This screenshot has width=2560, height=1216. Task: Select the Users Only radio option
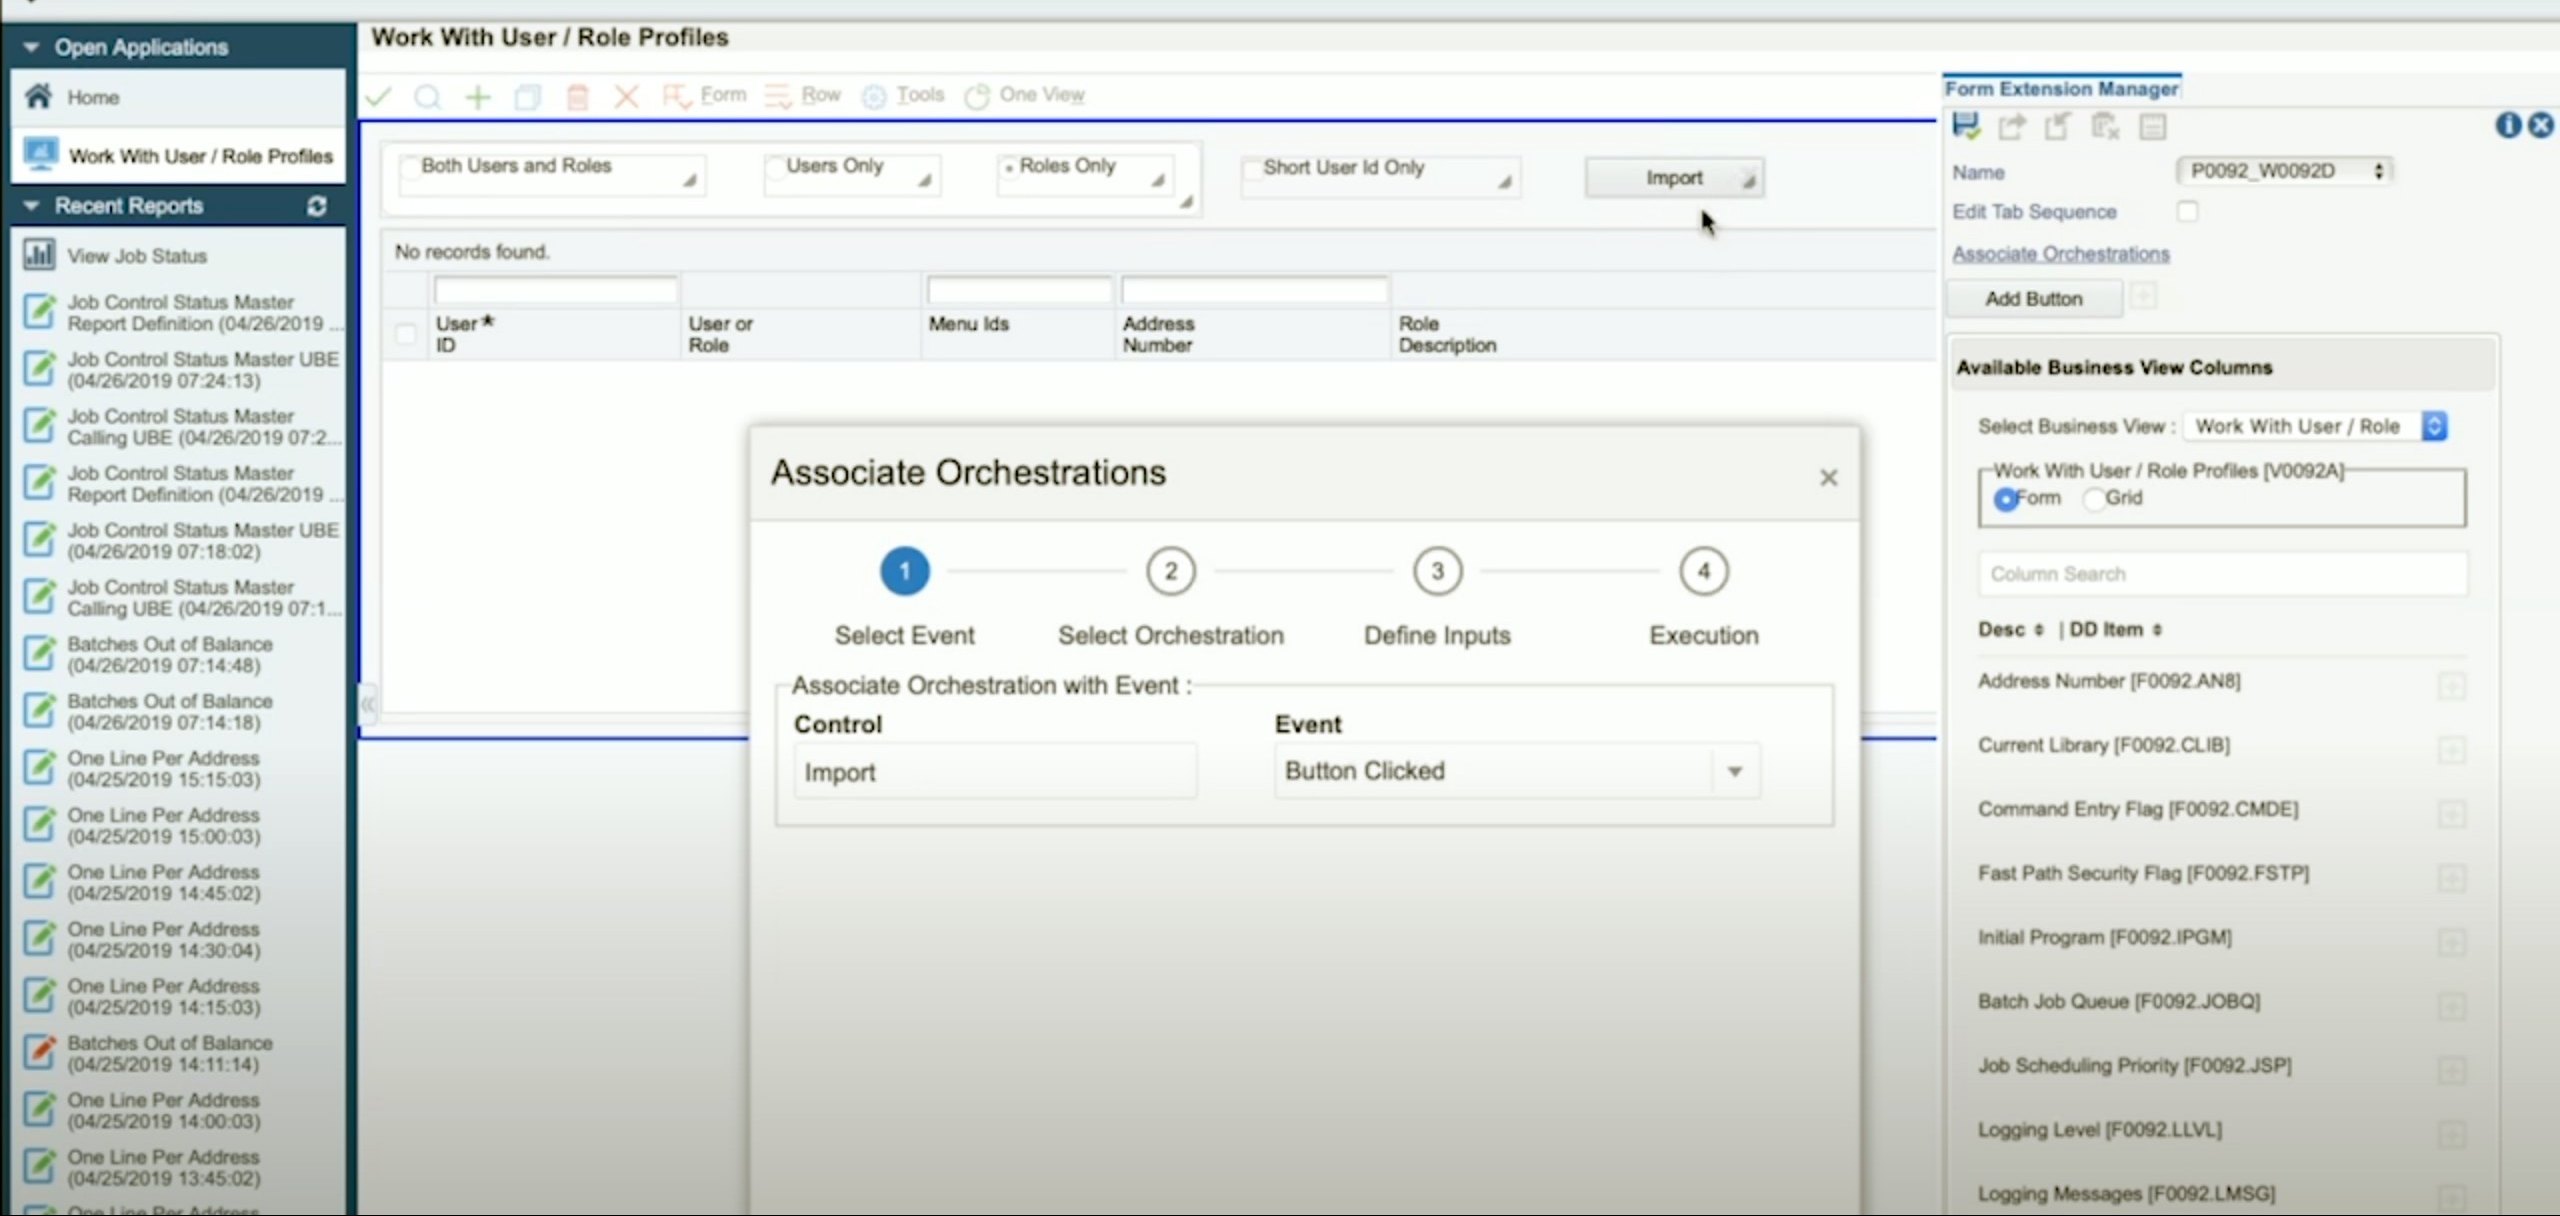[776, 166]
